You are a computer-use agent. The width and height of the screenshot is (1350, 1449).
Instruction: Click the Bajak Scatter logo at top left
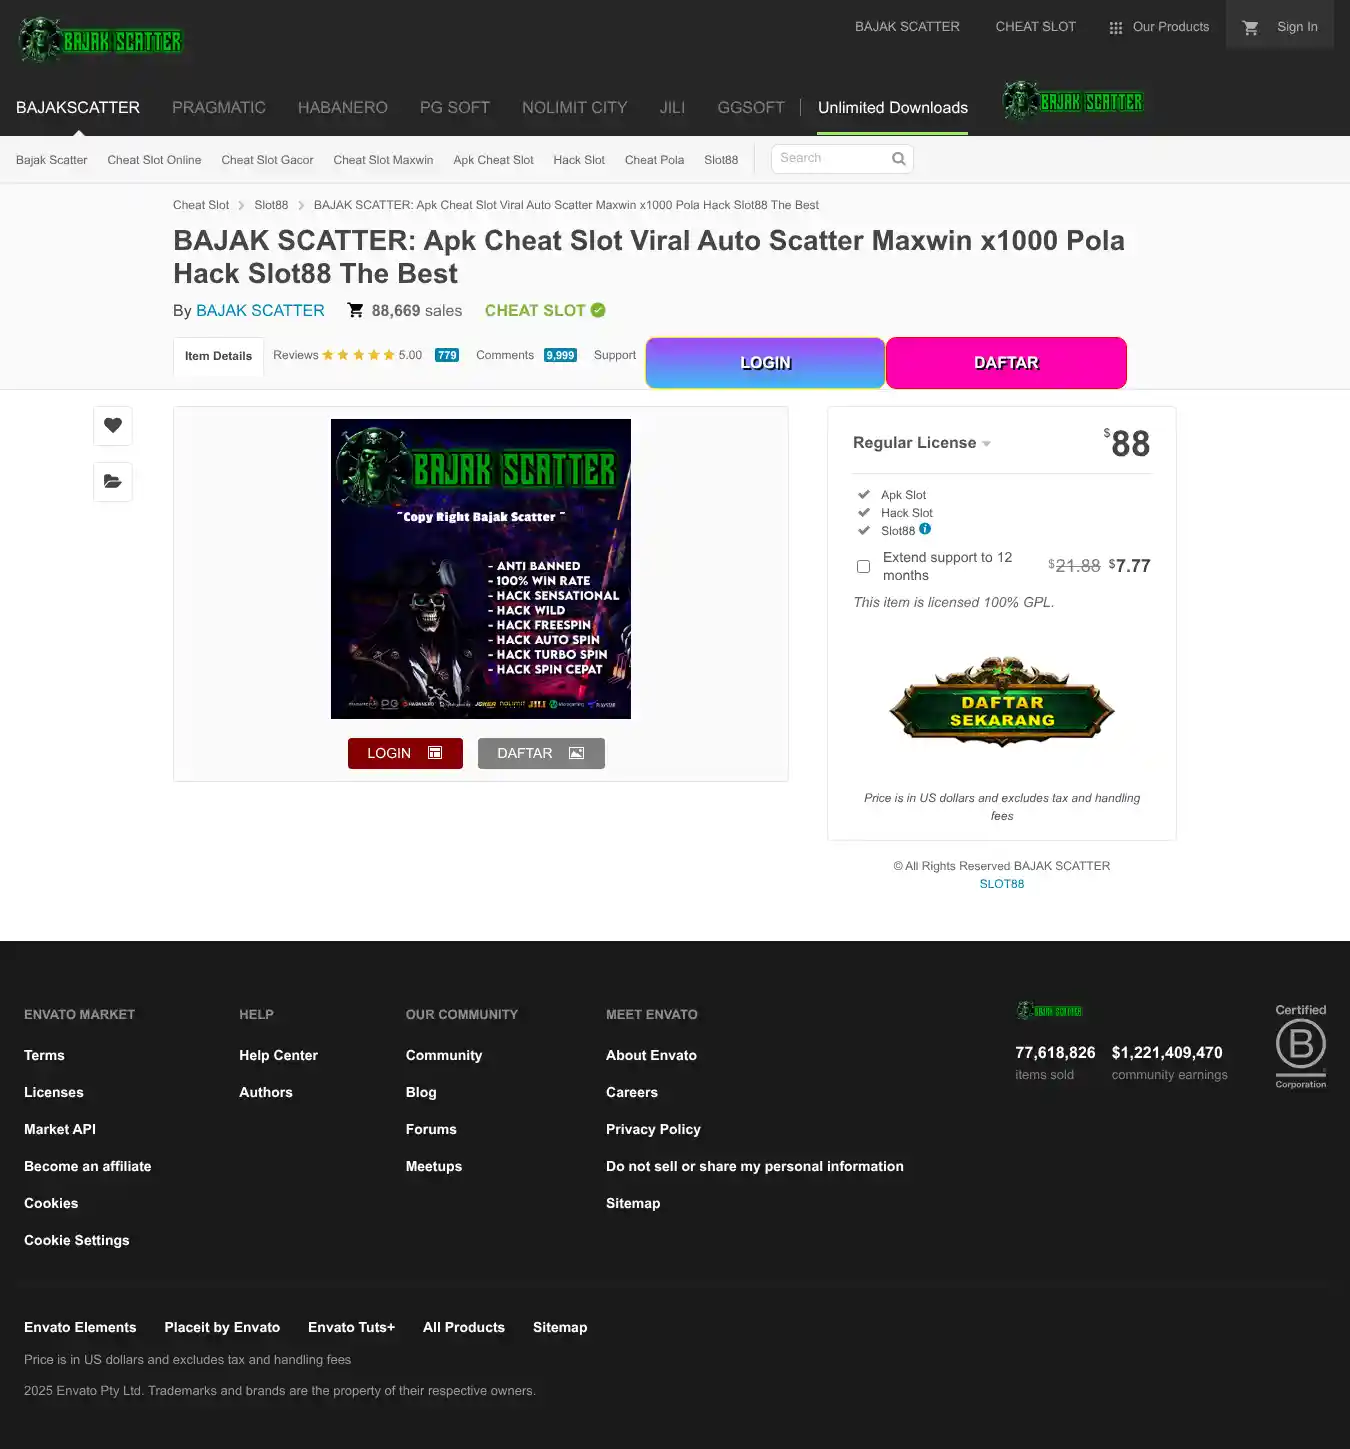tap(100, 40)
